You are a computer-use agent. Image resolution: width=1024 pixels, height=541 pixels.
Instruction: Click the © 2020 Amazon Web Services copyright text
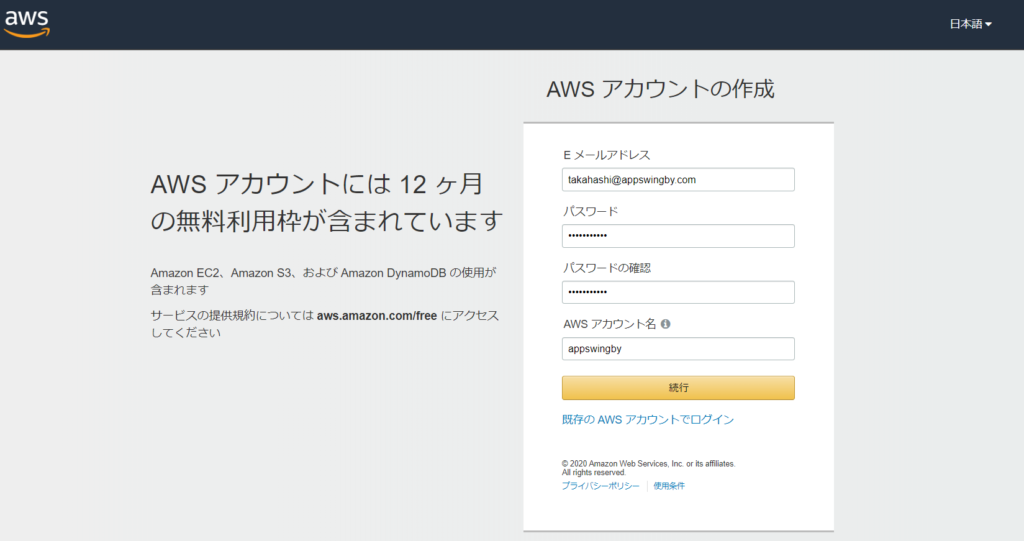648,468
